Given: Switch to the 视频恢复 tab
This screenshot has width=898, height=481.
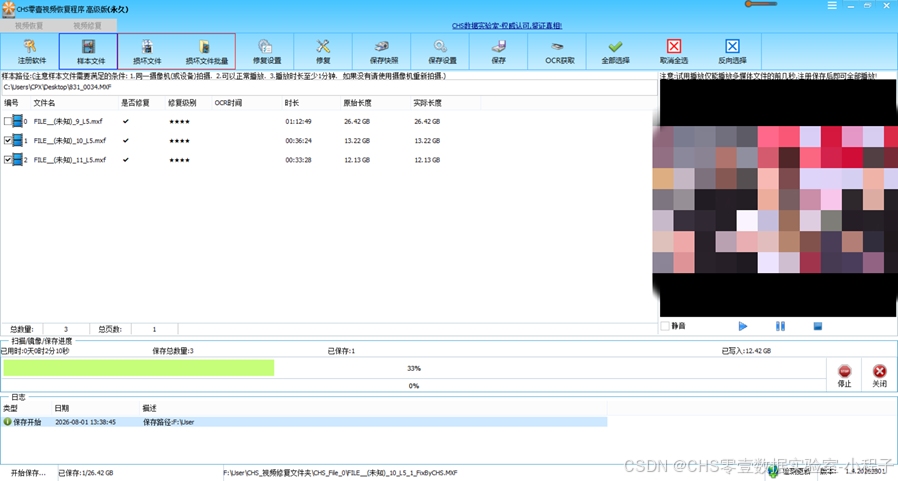Looking at the screenshot, I should point(29,26).
